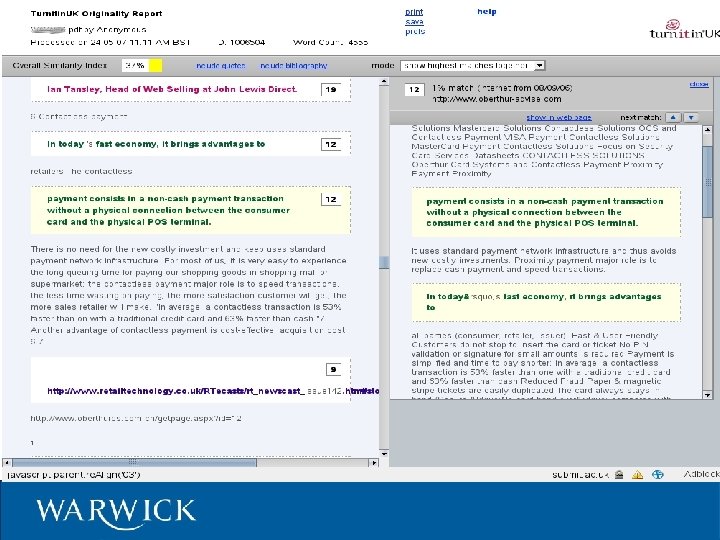Image resolution: width=720 pixels, height=540 pixels.
Task: Click source number 19 box beside Ian Tansley
Action: (x=331, y=90)
